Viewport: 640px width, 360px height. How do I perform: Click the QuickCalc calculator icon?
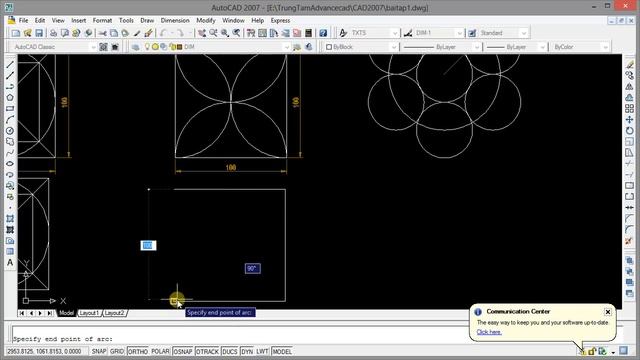(x=309, y=33)
